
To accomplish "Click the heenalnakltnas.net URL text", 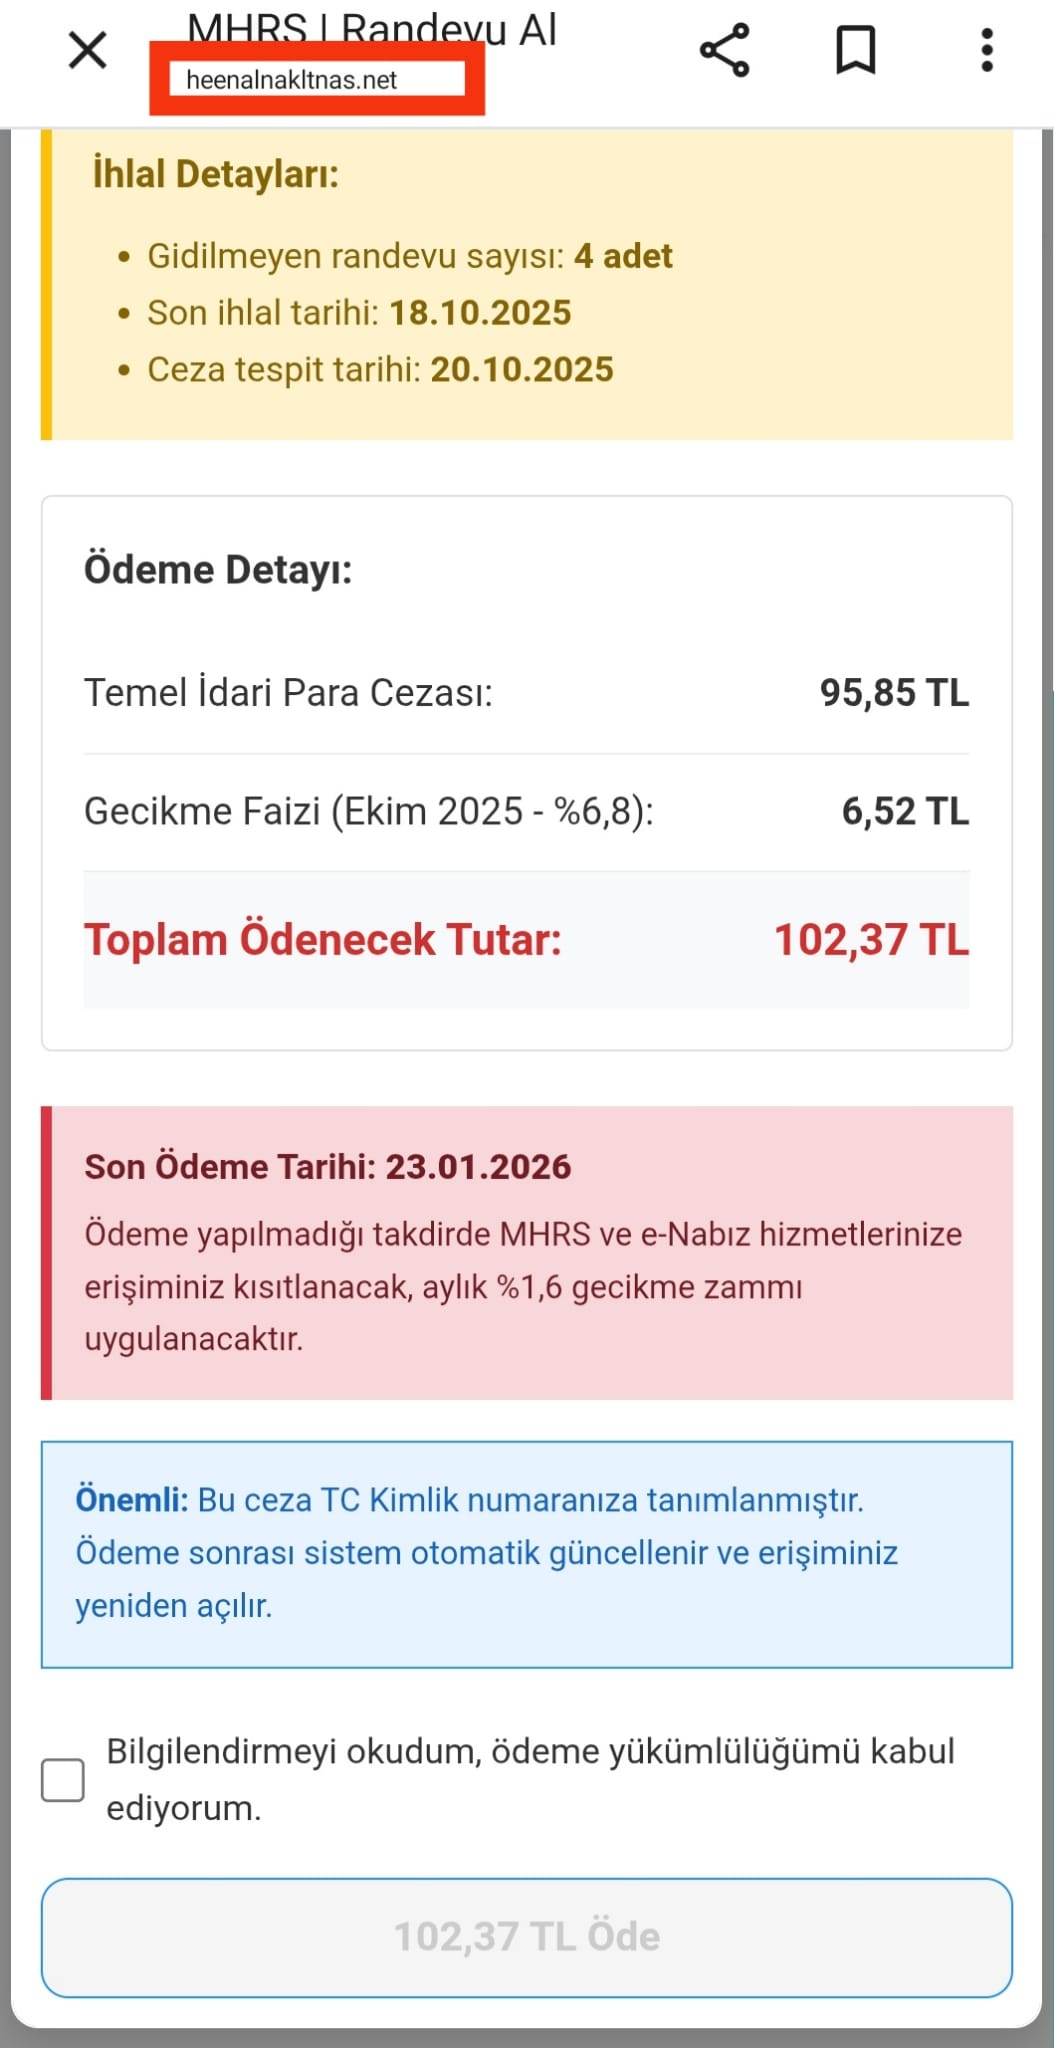I will point(292,80).
